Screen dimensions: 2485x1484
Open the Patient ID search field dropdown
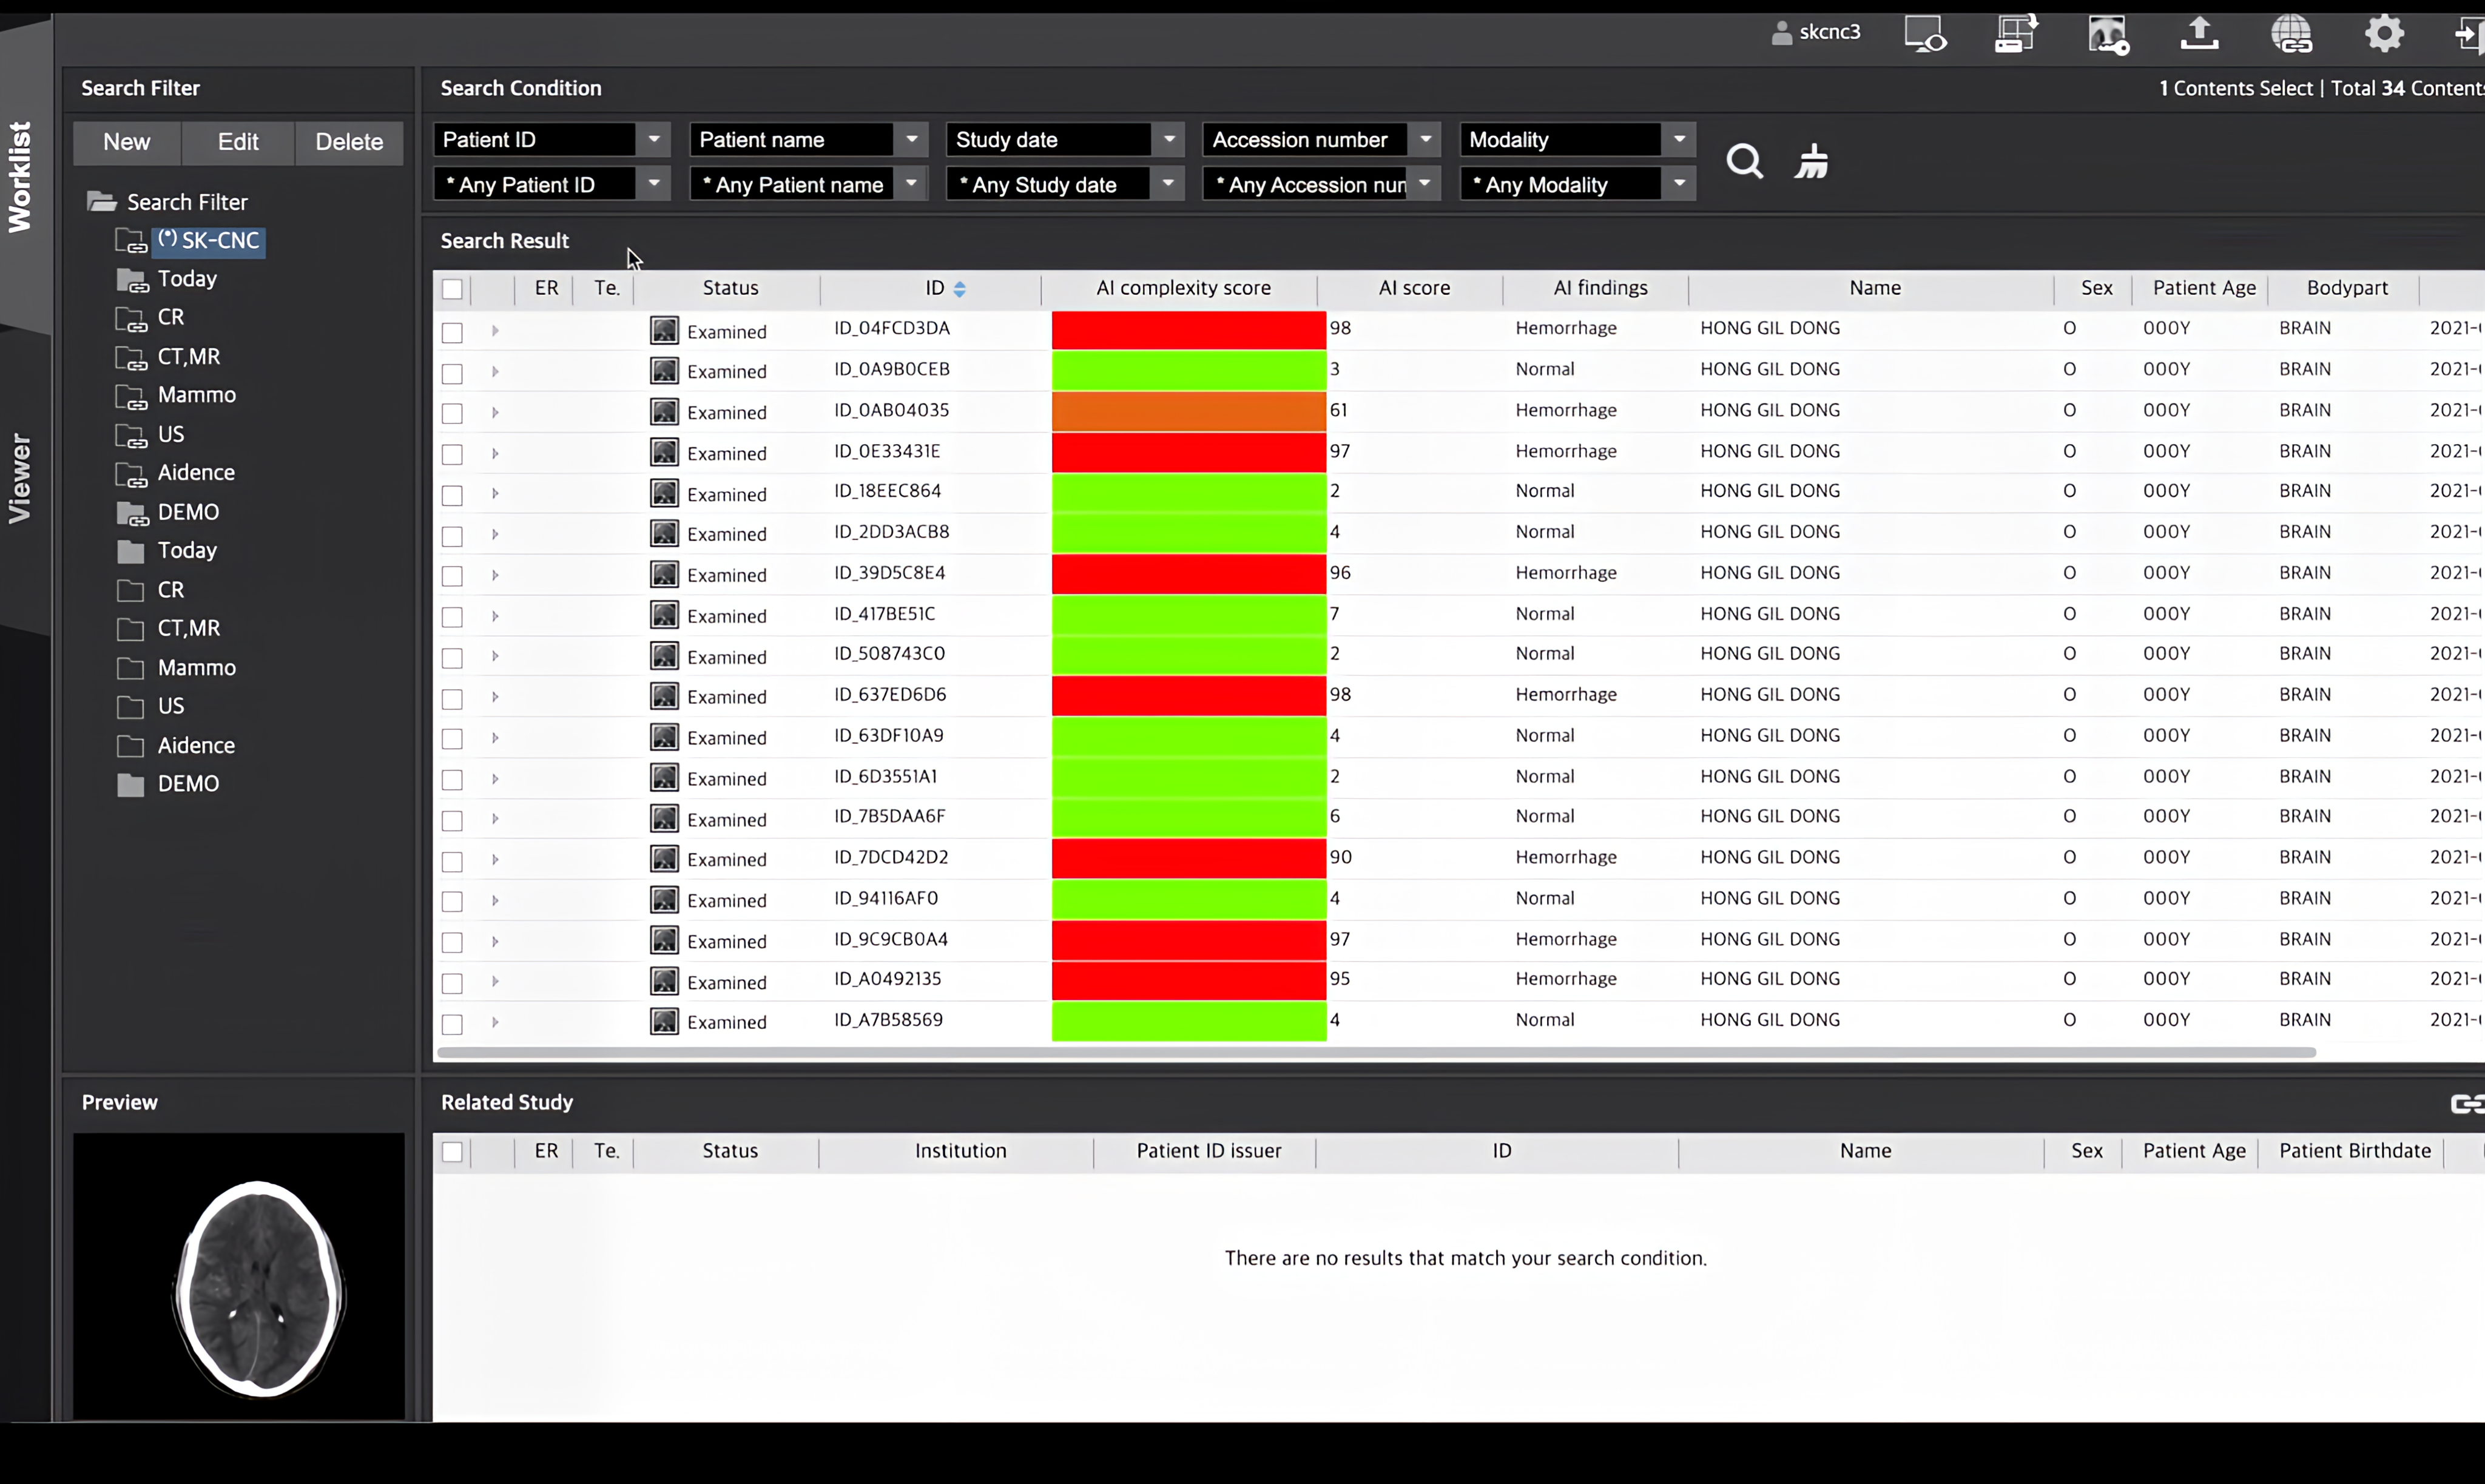pyautogui.click(x=655, y=139)
